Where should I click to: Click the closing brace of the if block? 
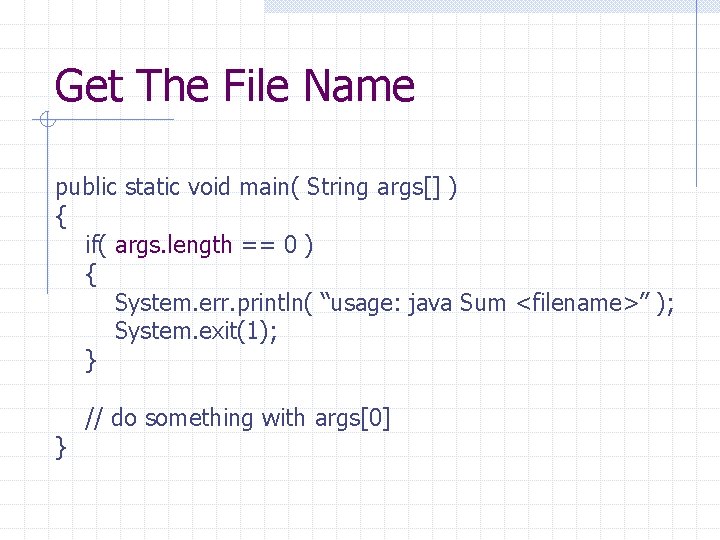click(x=90, y=360)
